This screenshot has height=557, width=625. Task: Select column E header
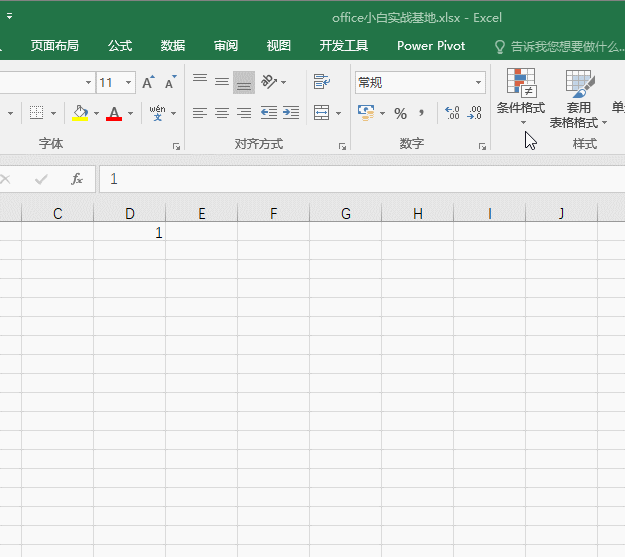click(202, 213)
